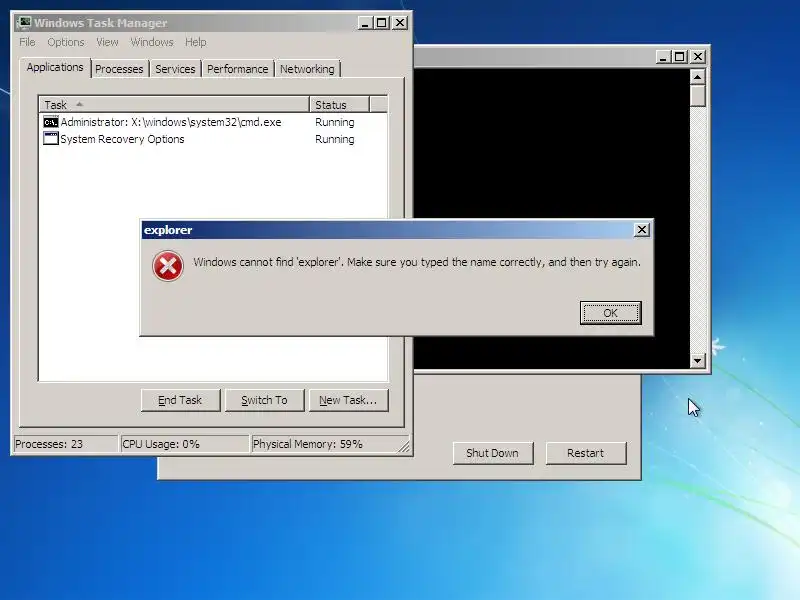Click the command prompt scrollbar thumb

pyautogui.click(x=697, y=96)
